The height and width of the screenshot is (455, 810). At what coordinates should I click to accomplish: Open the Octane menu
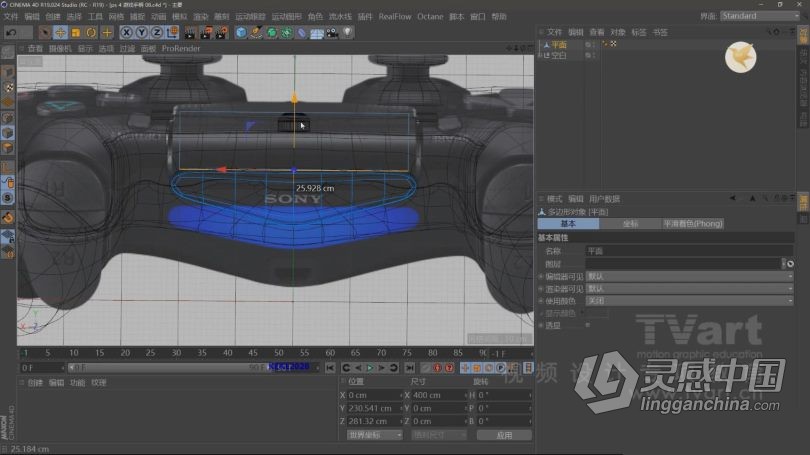[430, 17]
